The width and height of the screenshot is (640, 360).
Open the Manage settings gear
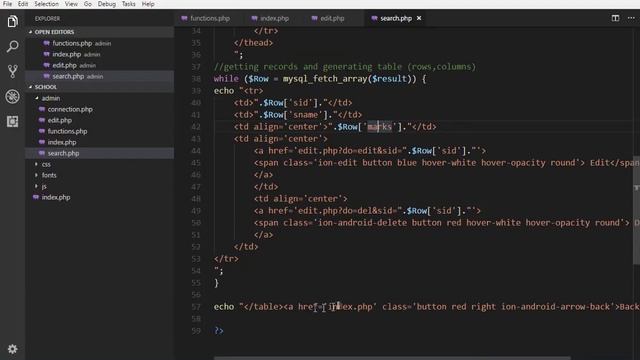tap(13, 349)
